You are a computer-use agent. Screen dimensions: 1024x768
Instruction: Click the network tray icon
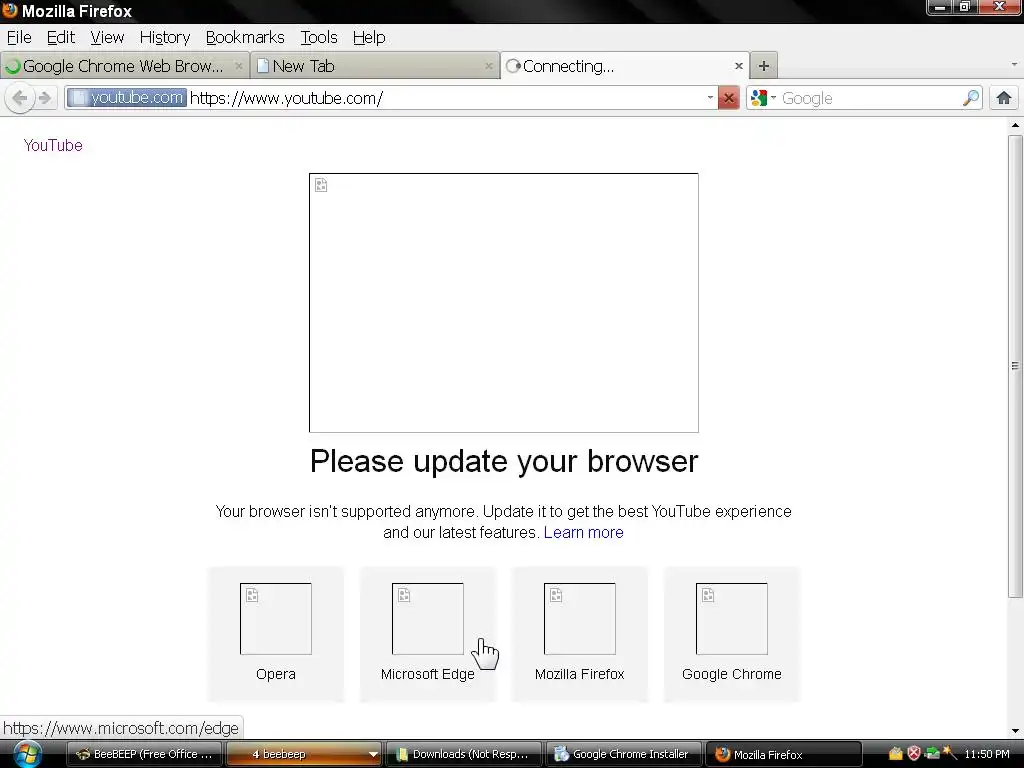(932, 754)
